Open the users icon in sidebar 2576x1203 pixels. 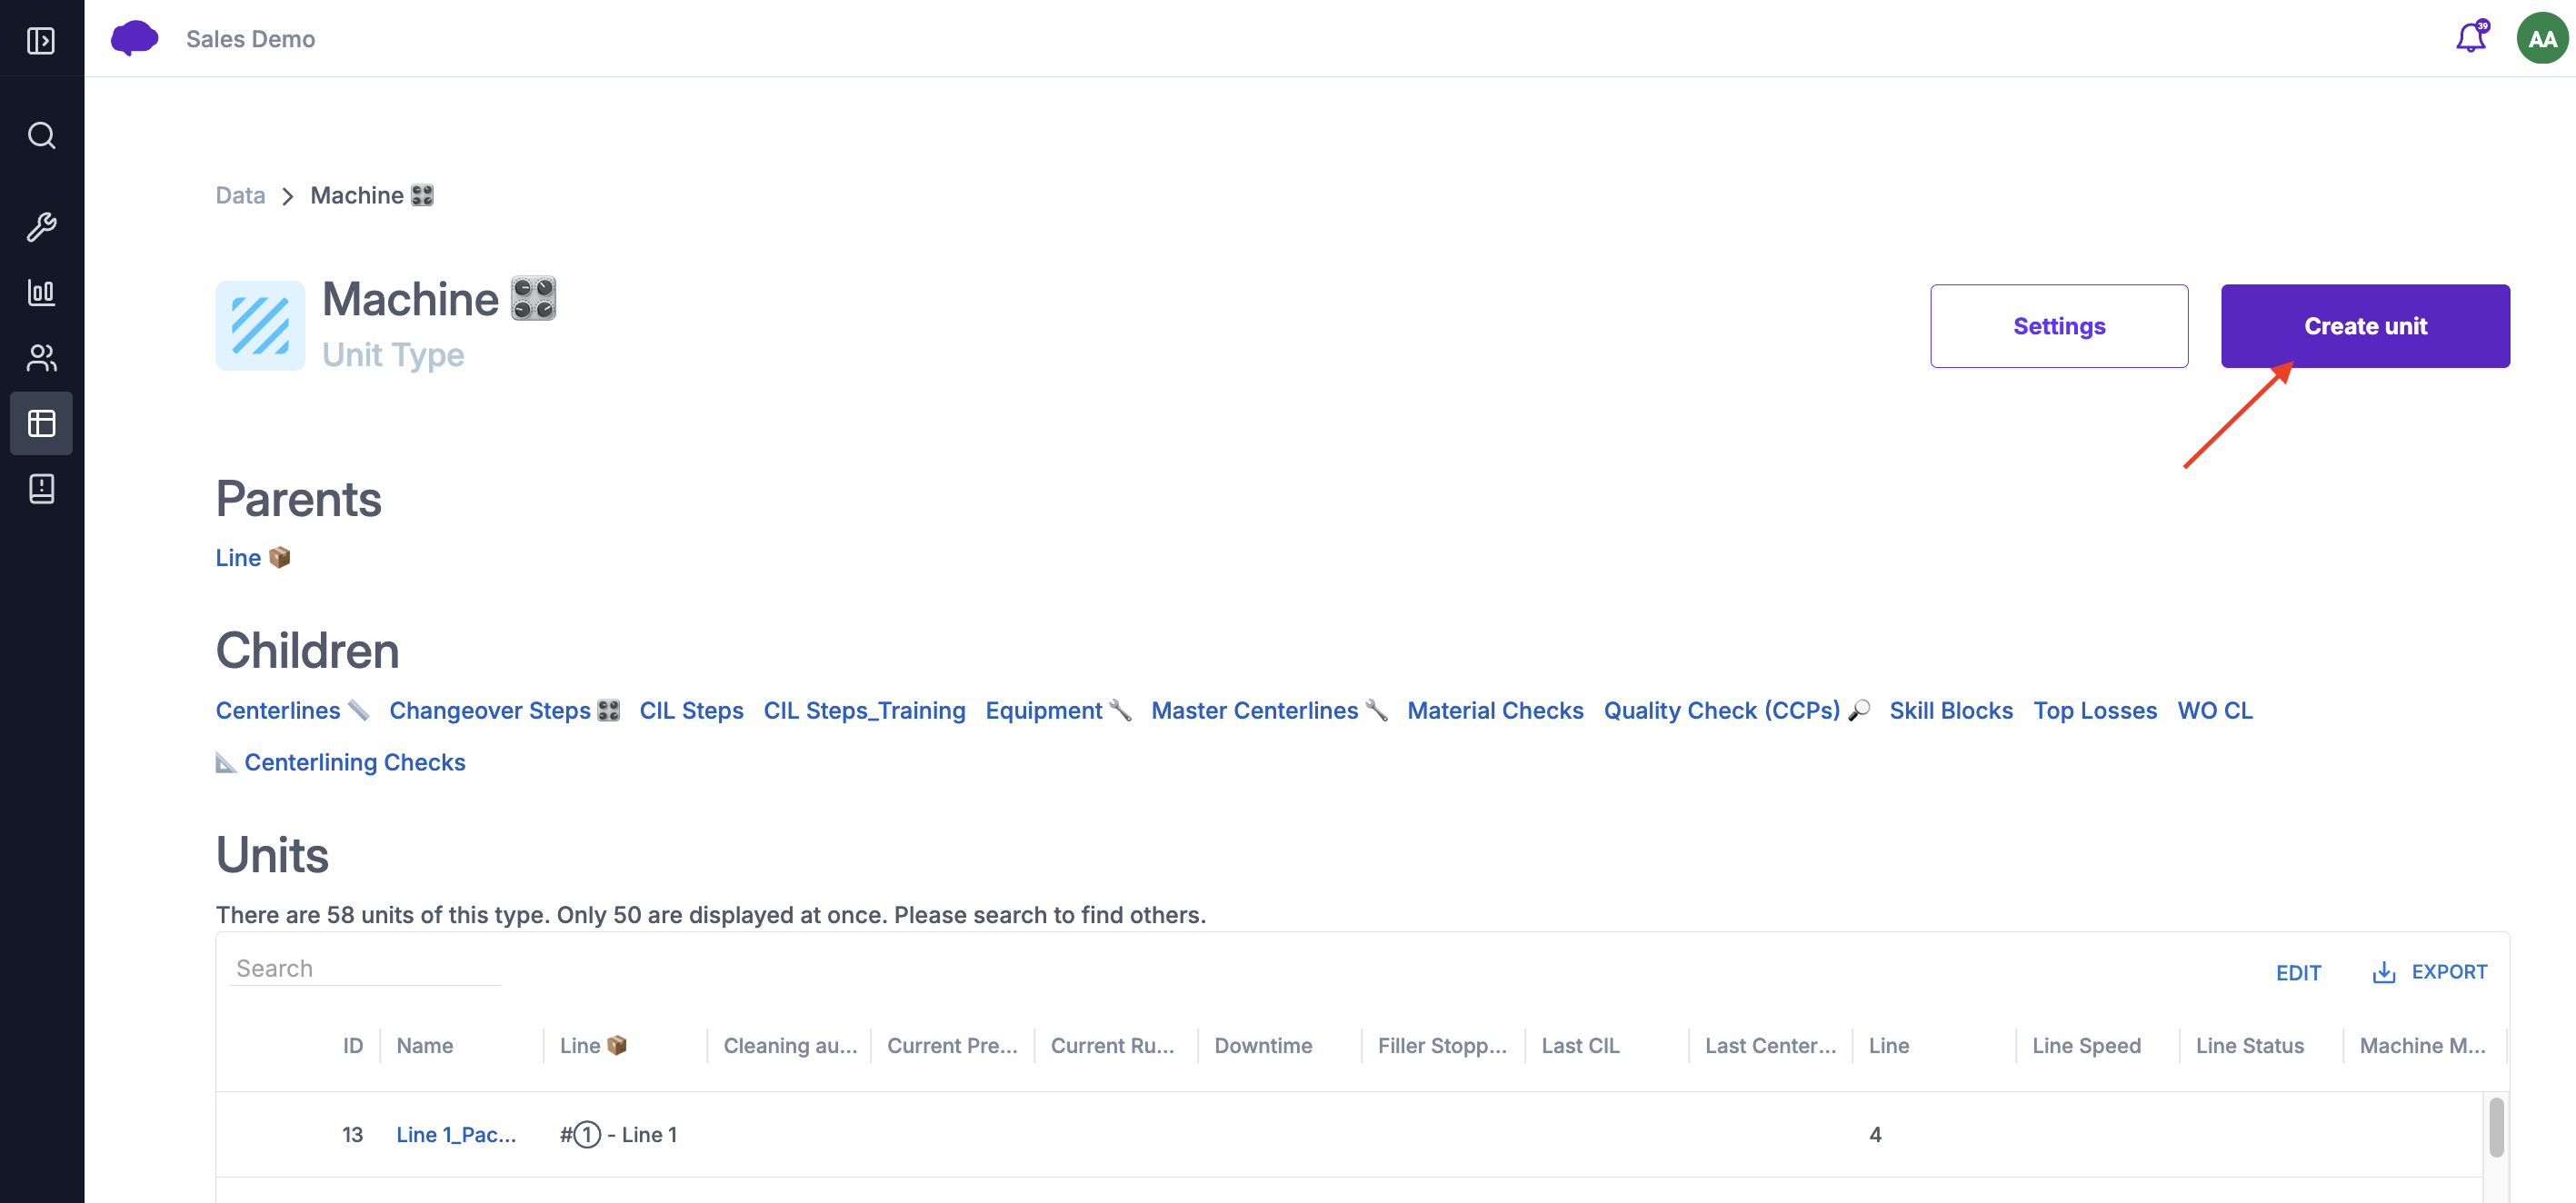(x=41, y=358)
